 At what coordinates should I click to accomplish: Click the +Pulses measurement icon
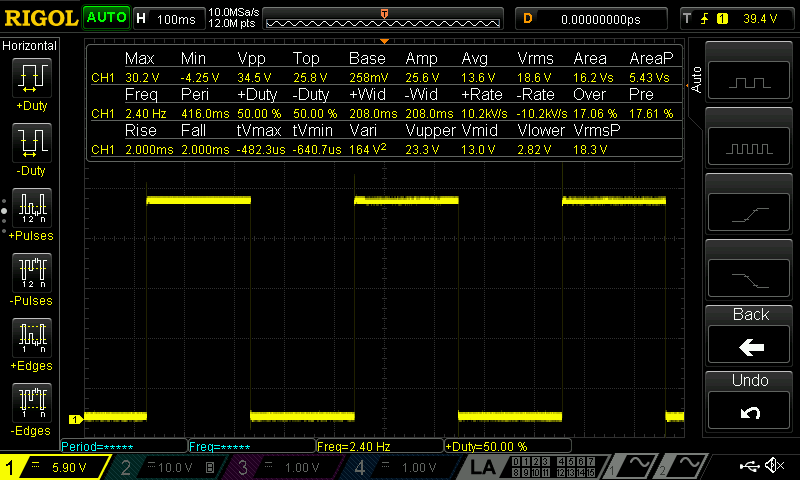coord(33,207)
